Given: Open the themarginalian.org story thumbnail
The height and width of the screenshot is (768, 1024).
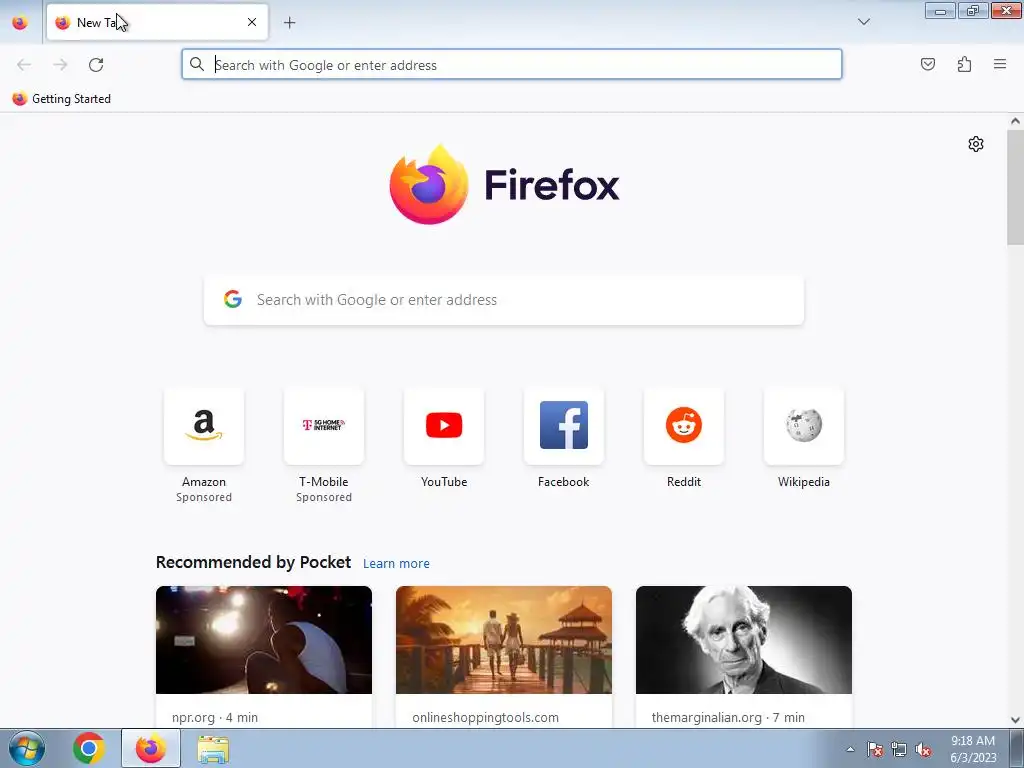Looking at the screenshot, I should 744,640.
